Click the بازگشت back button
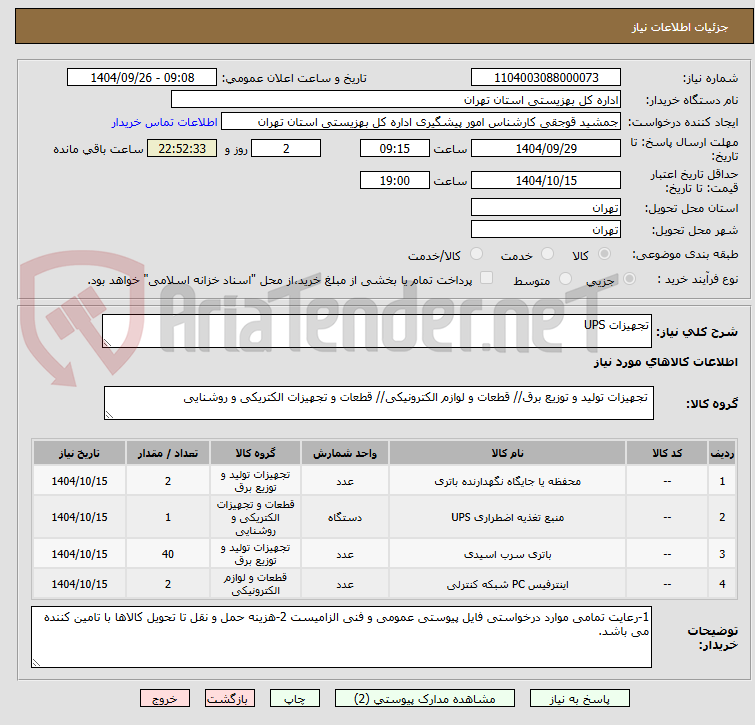The height and width of the screenshot is (725, 755). pos(230,699)
